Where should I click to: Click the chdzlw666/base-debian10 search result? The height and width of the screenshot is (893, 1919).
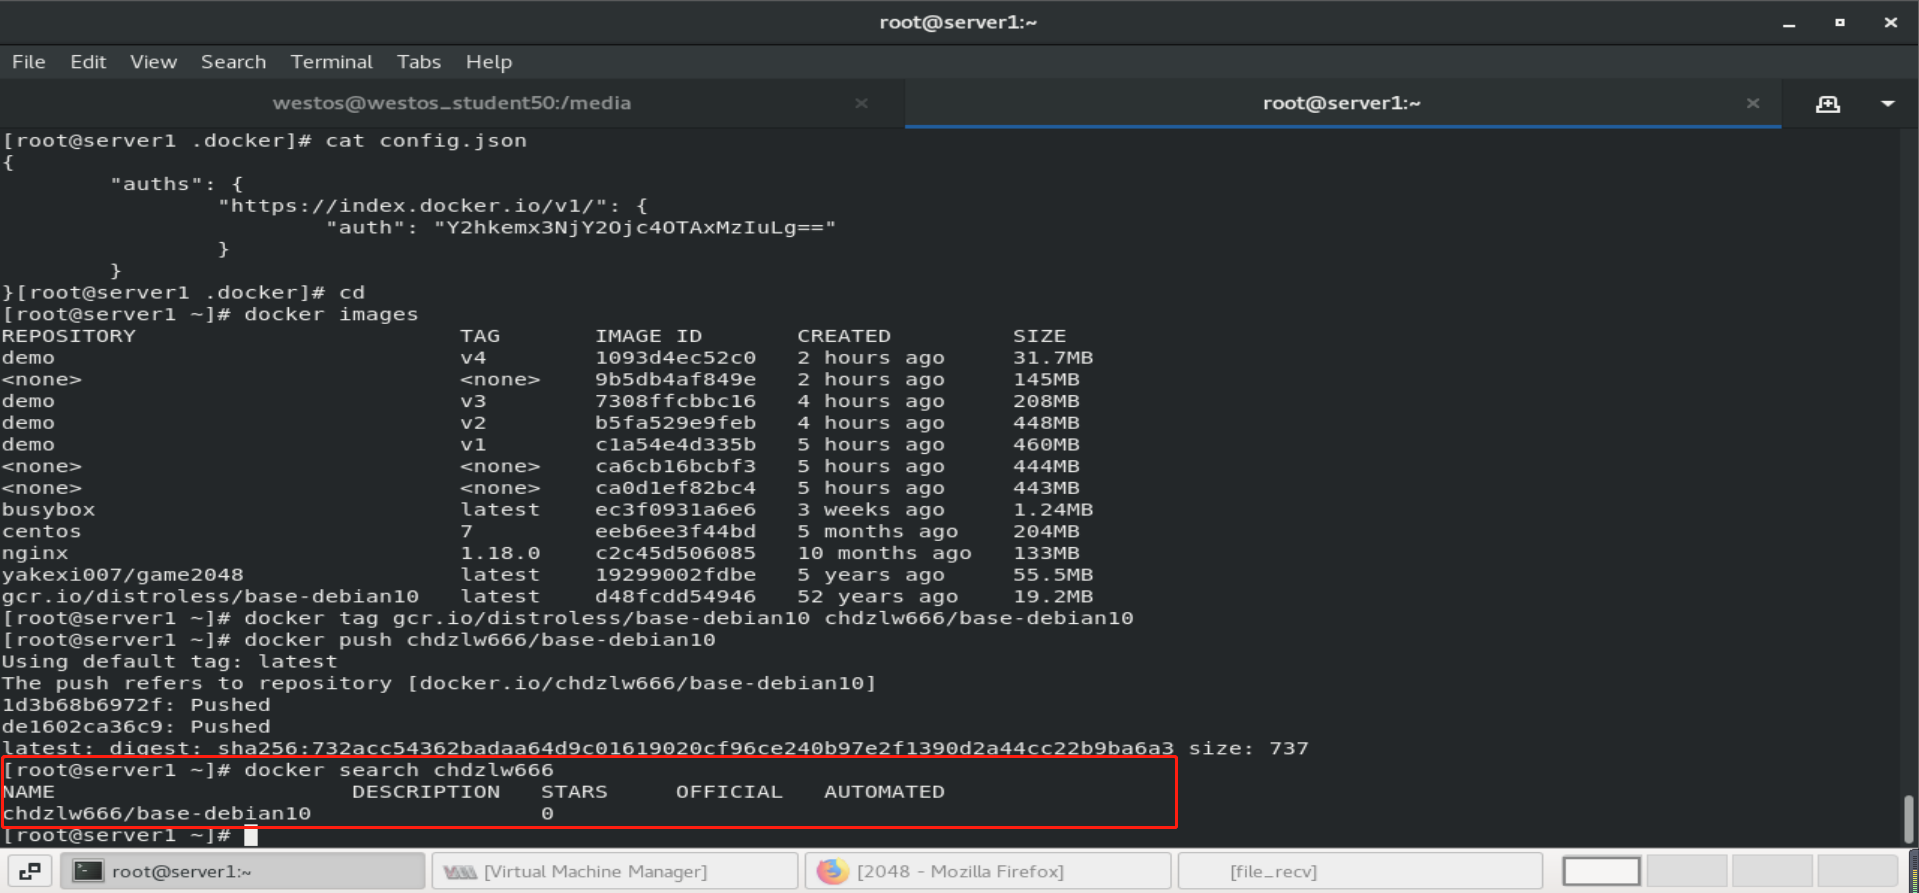[x=156, y=814]
